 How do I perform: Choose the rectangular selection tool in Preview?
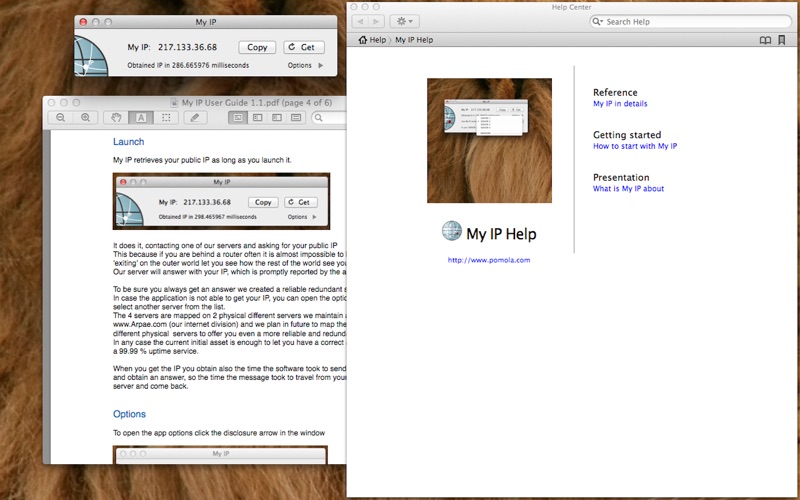(165, 118)
